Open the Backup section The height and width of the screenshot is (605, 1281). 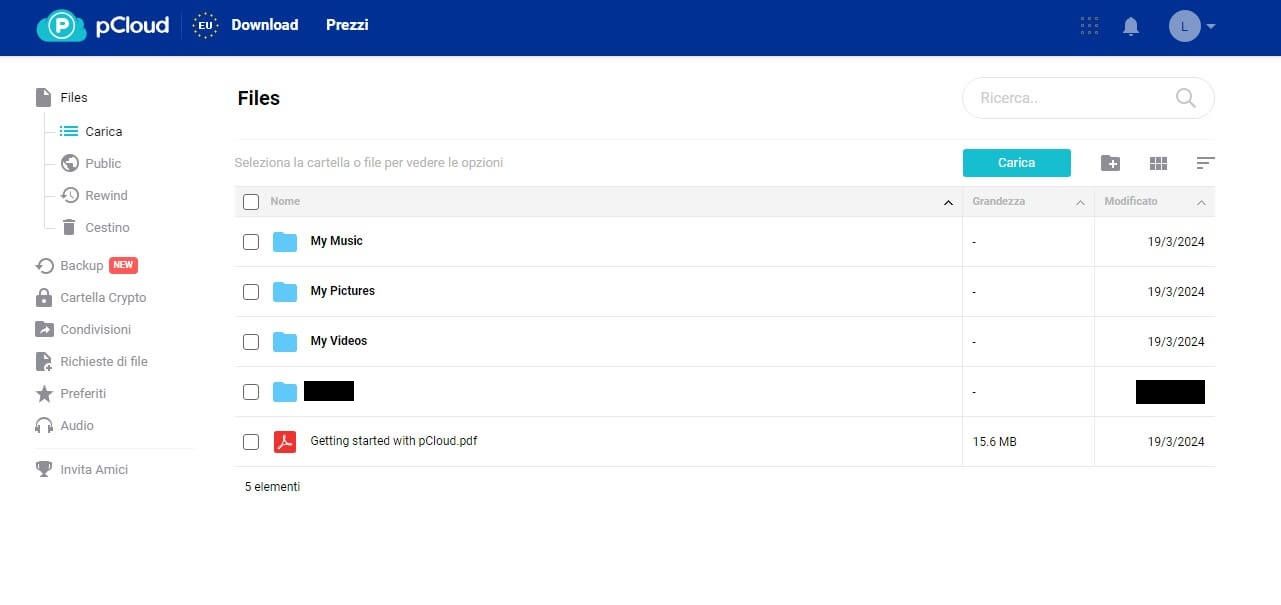[81, 265]
